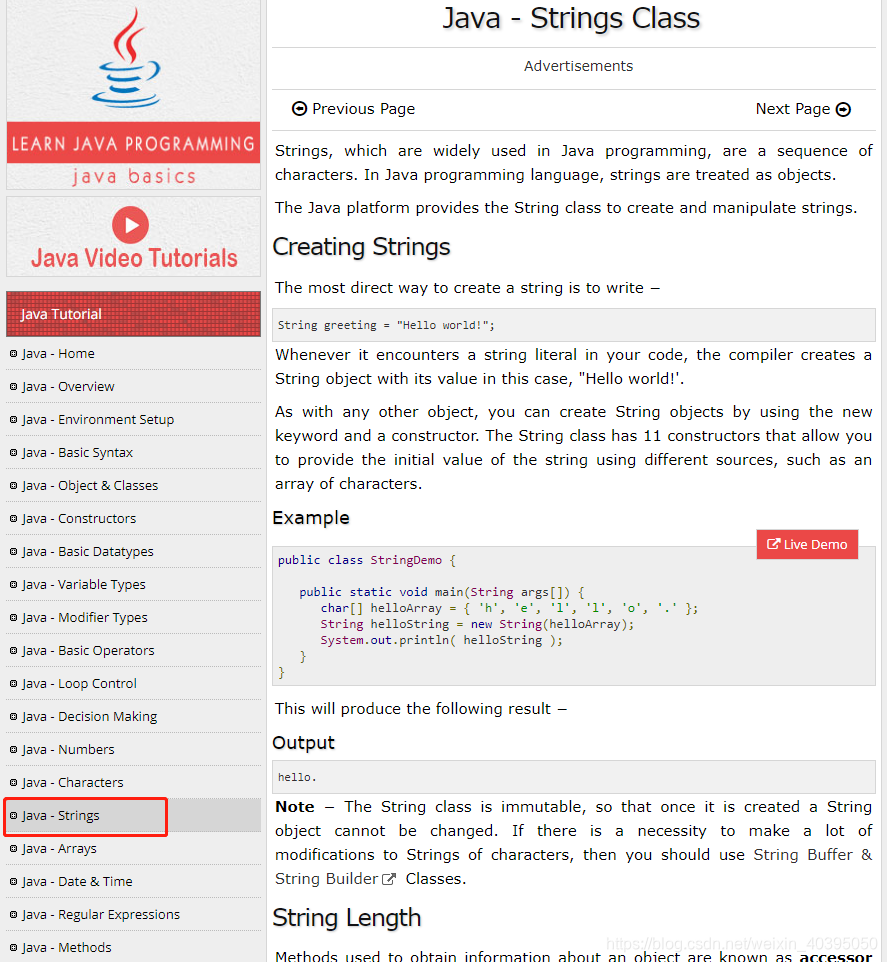Click the Java - Strings Class title
This screenshot has width=887, height=962.
(571, 18)
